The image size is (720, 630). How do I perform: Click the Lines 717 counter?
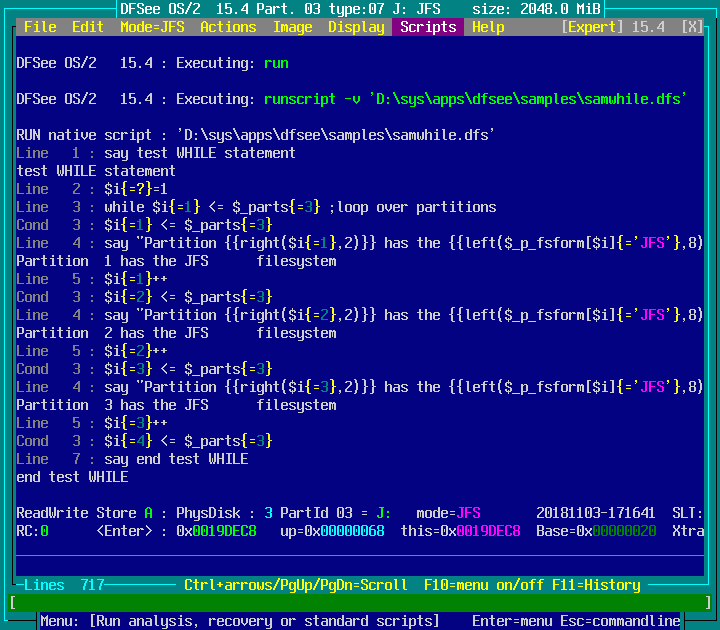64,585
